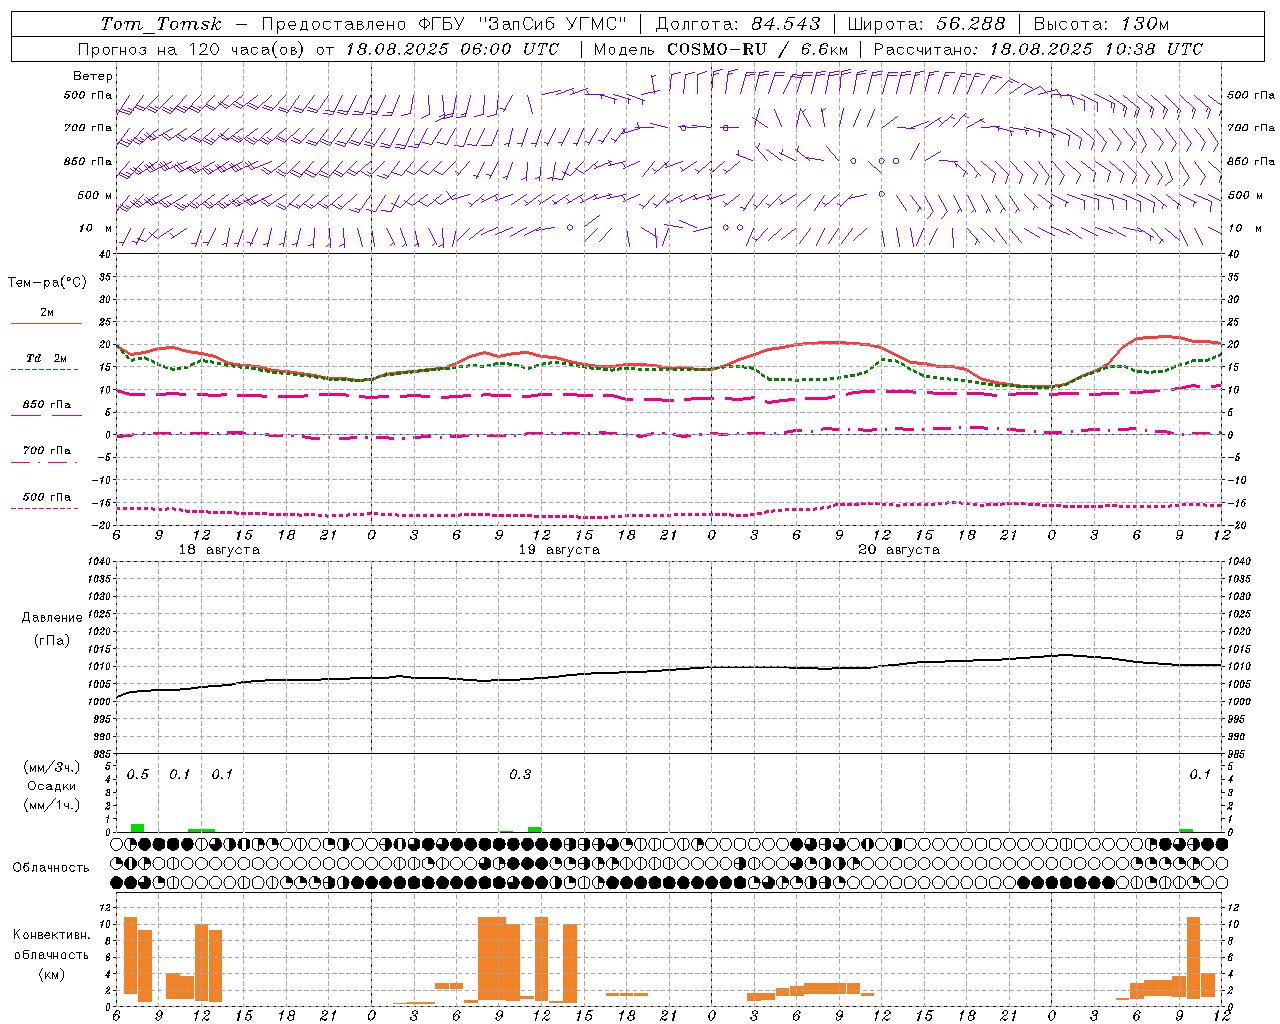Image resolution: width=1280 pixels, height=1024 pixels.
Task: Click the "(гПа)" unit under Давление
Action: (x=51, y=640)
